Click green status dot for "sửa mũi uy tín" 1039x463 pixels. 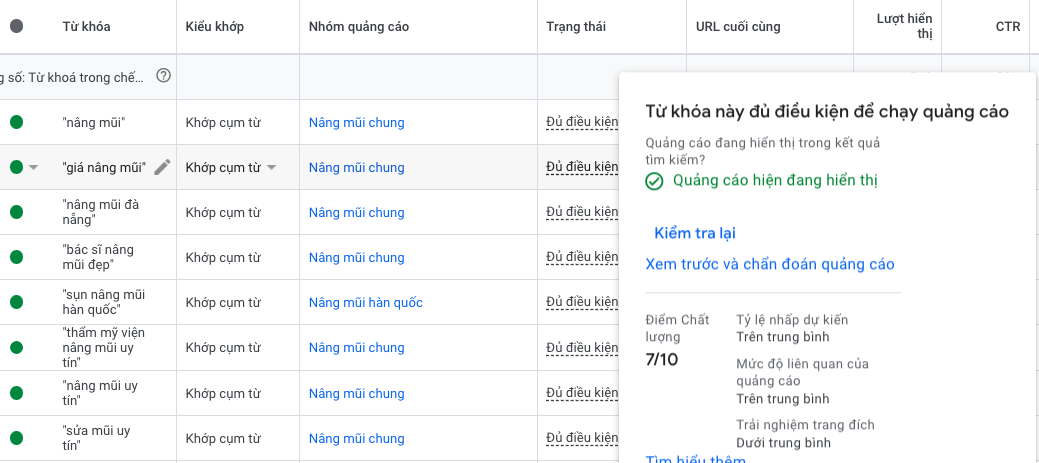[x=16, y=438]
